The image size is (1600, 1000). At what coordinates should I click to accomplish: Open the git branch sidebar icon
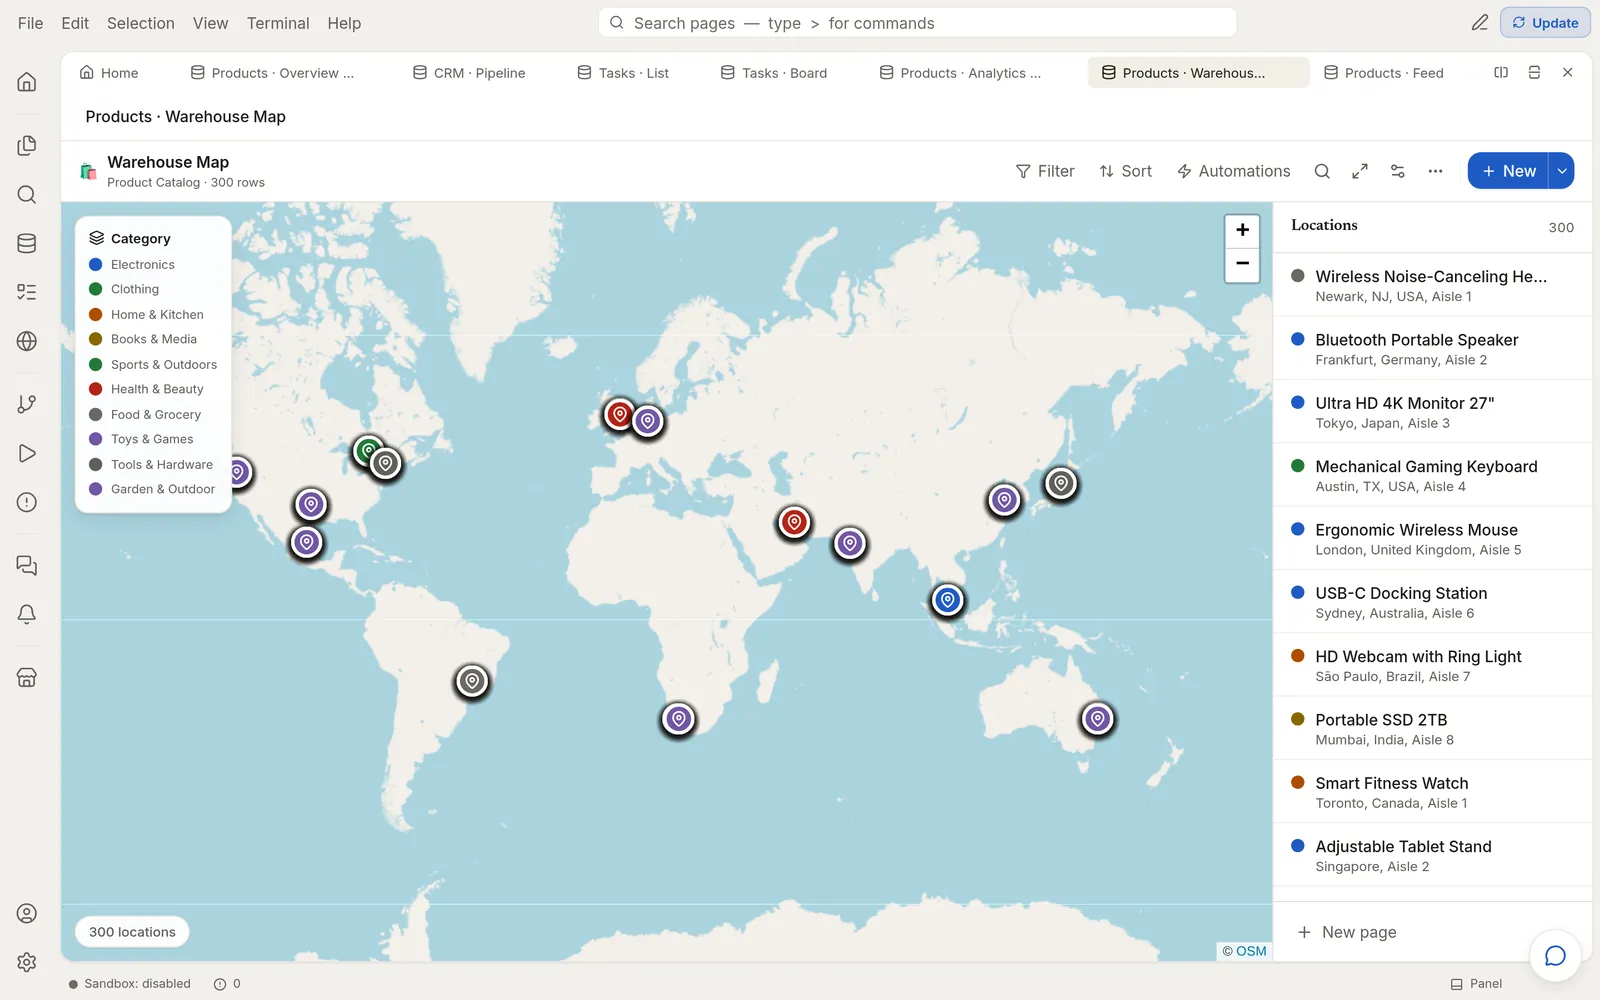(27, 404)
